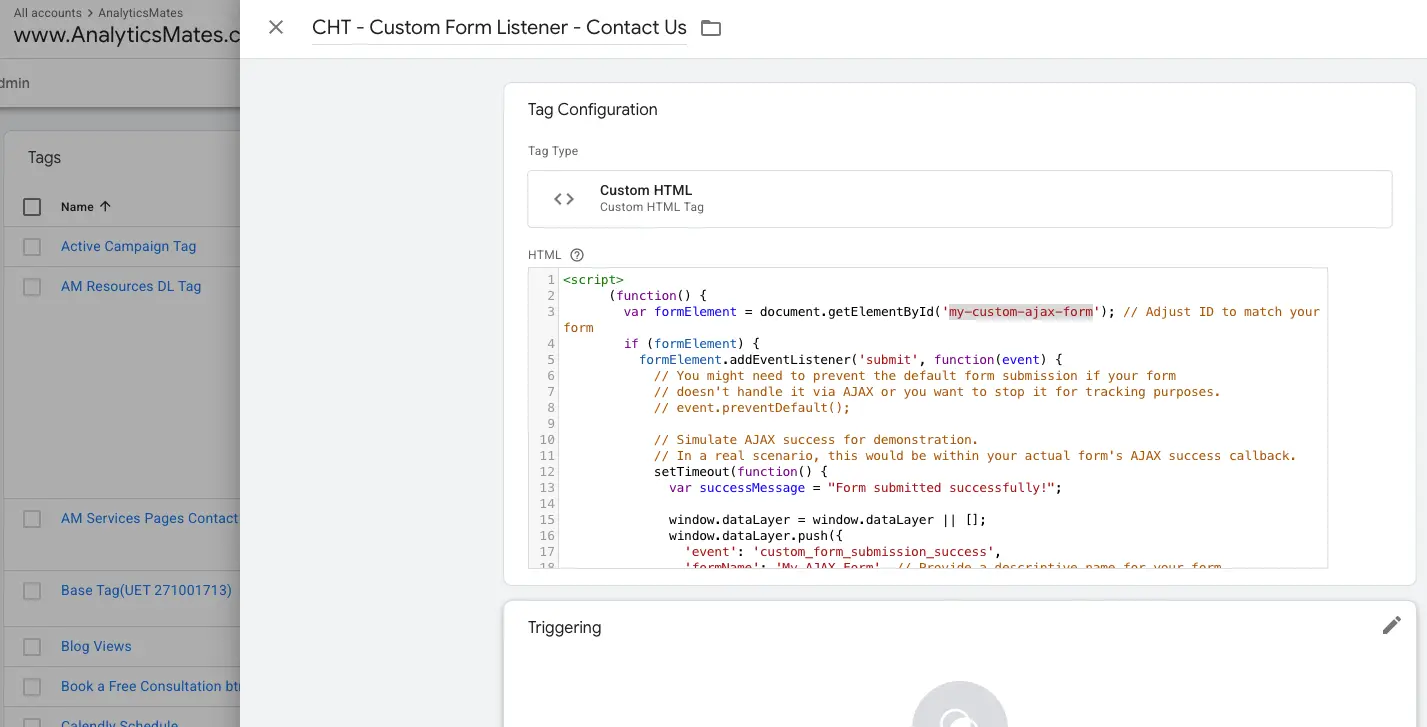Click the setTimeout(function() code line
This screenshot has height=727, width=1427.
[x=741, y=472]
